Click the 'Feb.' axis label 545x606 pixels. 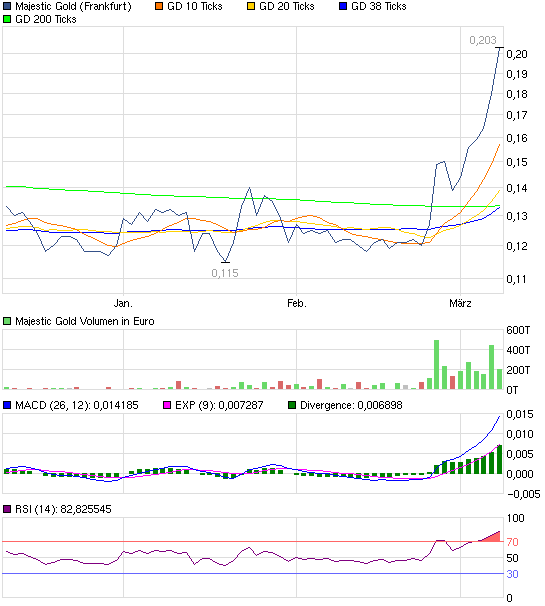(x=297, y=303)
